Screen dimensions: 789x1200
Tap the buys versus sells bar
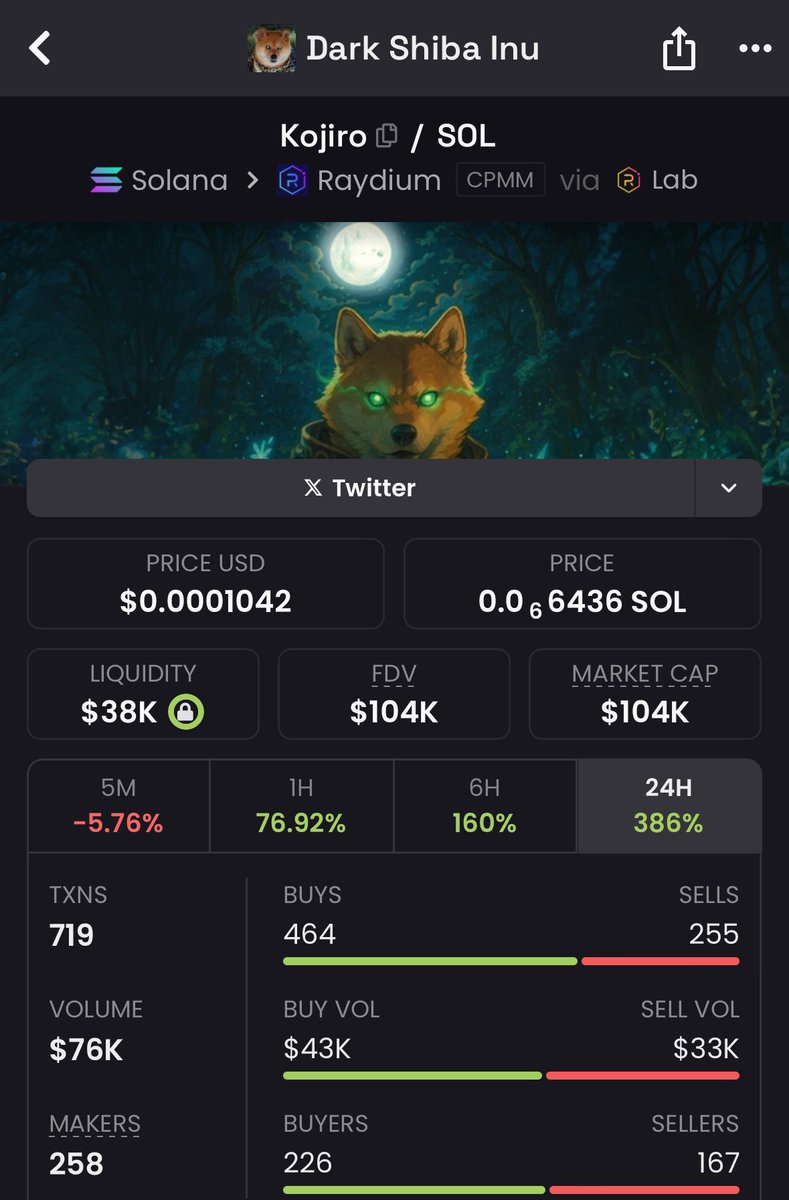coord(511,961)
